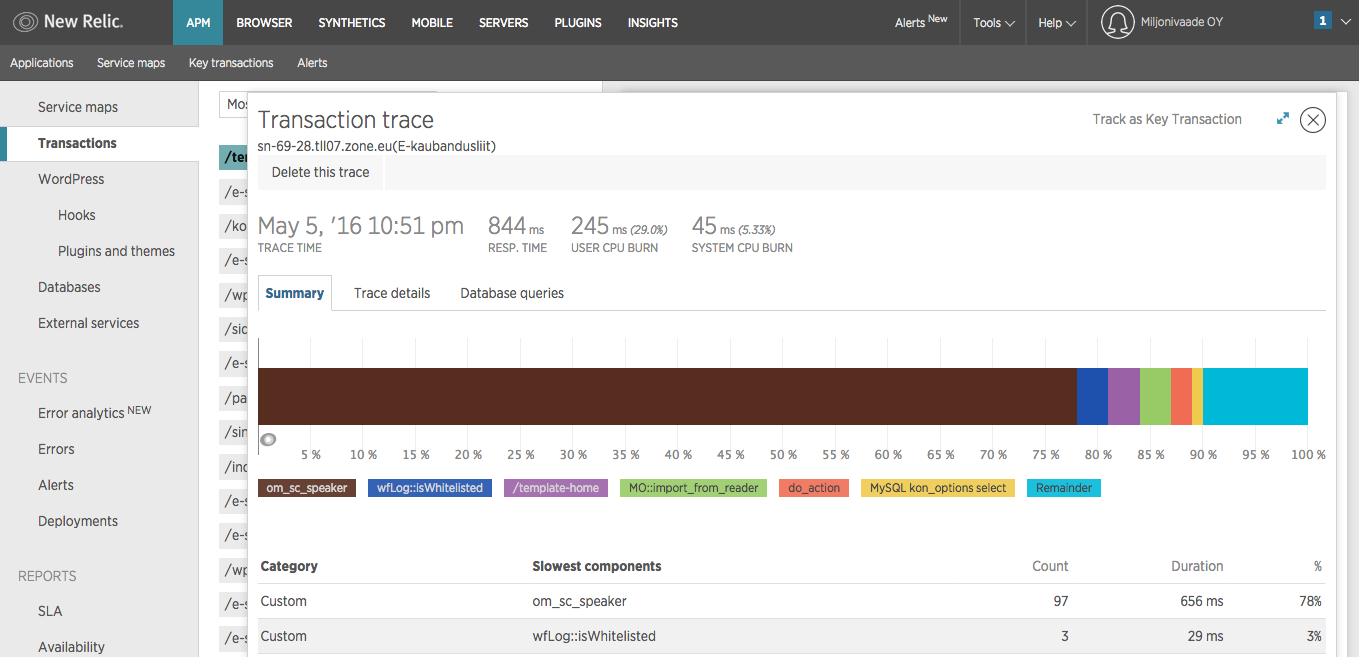Open the SYNTHETICS product tab
The image size is (1359, 657).
point(352,22)
